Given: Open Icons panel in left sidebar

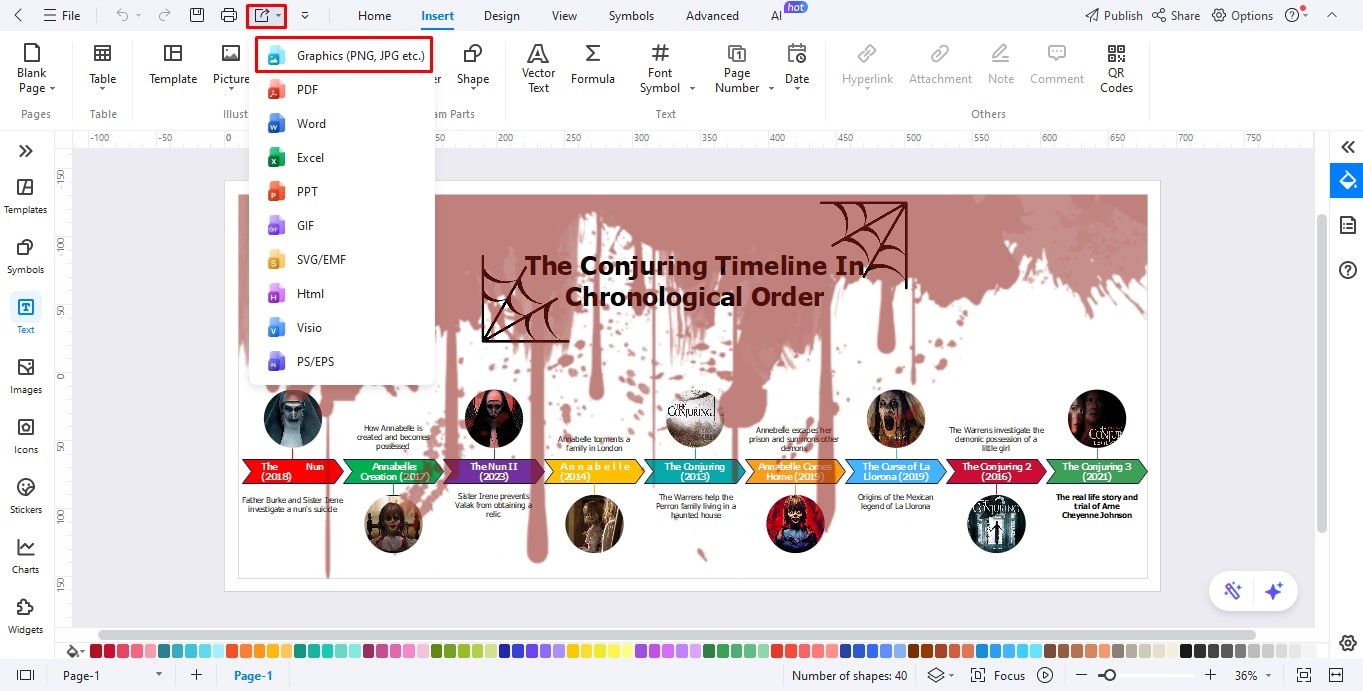Looking at the screenshot, I should tap(26, 436).
